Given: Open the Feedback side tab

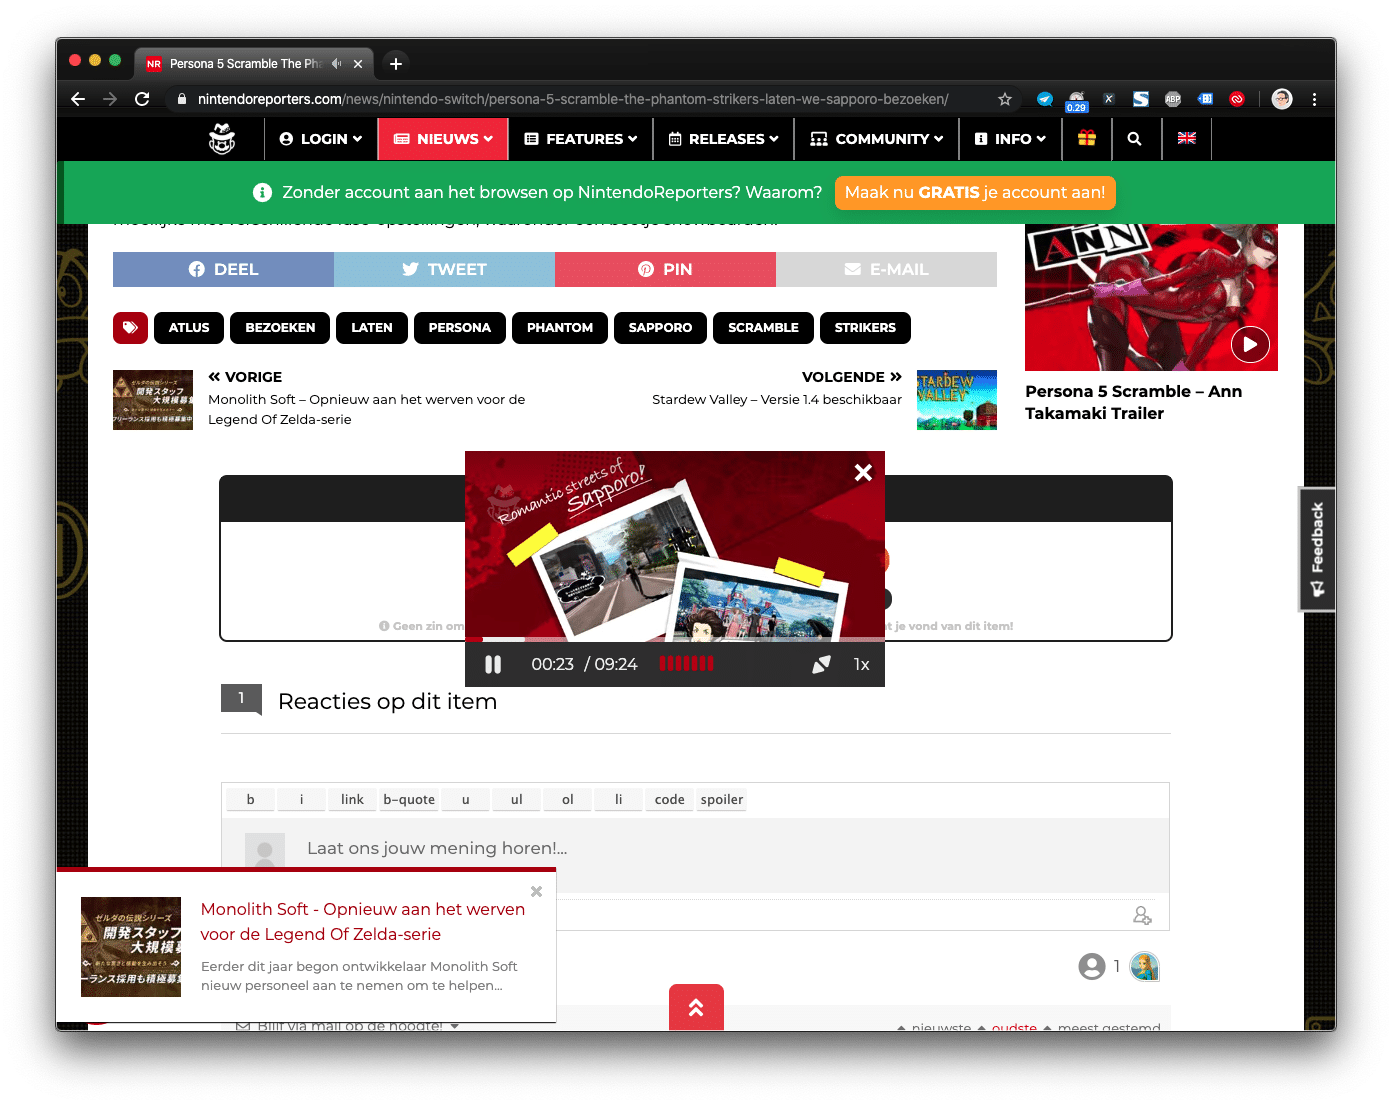Looking at the screenshot, I should click(1317, 549).
